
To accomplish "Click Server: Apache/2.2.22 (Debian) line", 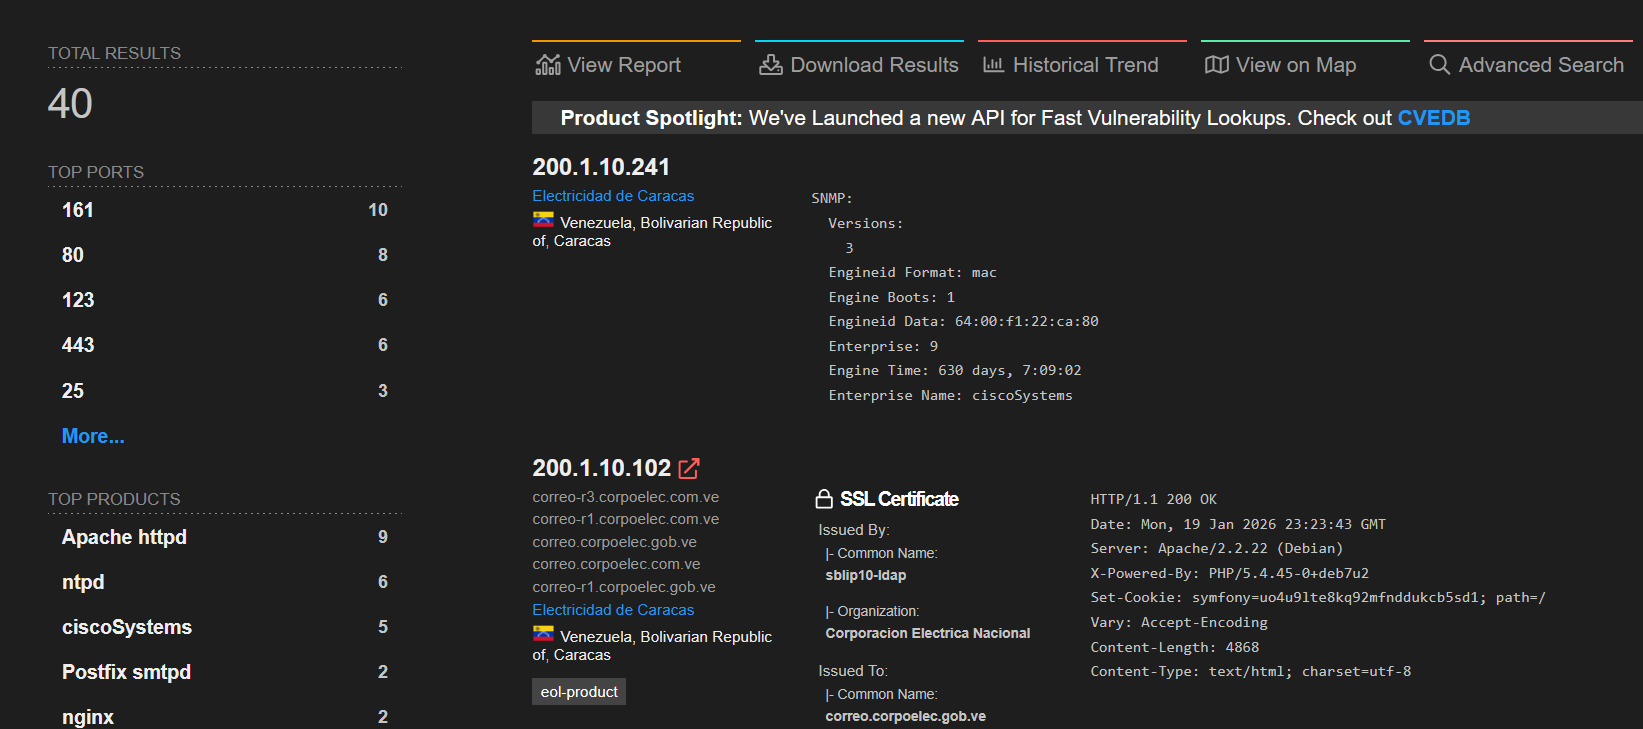I will pos(1217,548).
